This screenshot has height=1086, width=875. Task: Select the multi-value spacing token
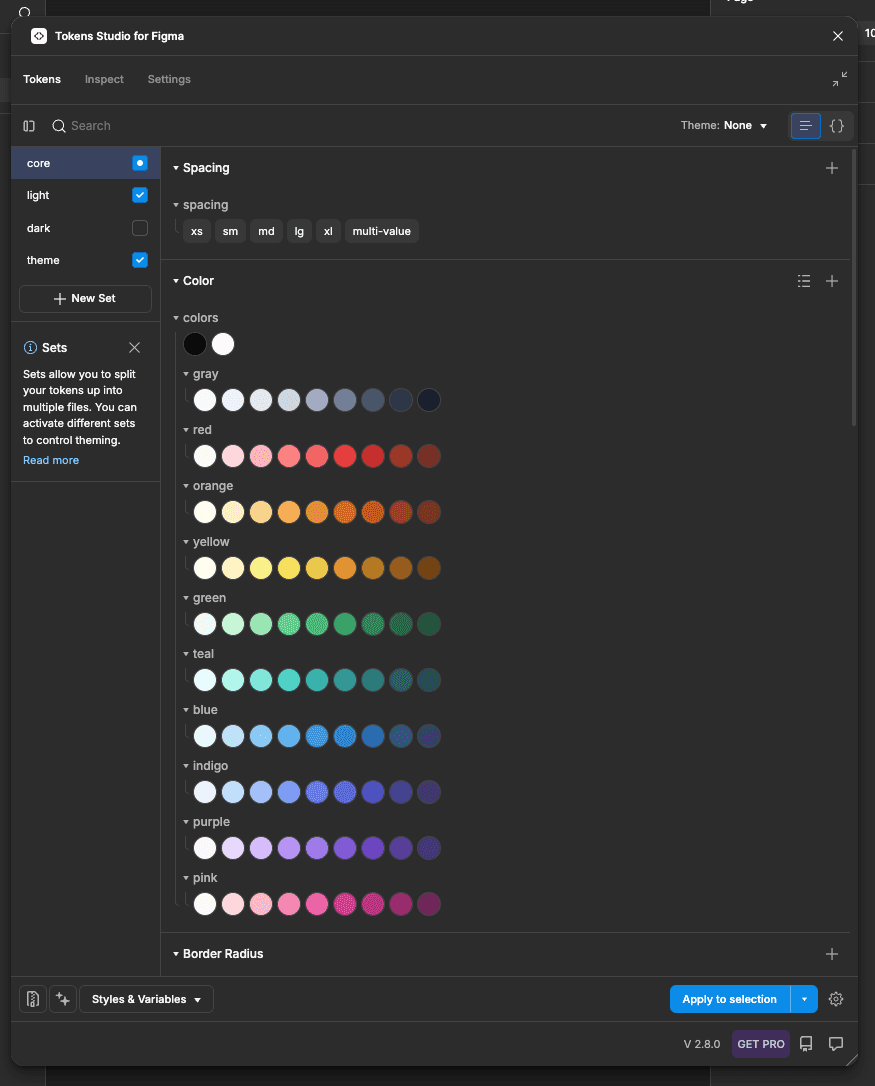tap(382, 231)
